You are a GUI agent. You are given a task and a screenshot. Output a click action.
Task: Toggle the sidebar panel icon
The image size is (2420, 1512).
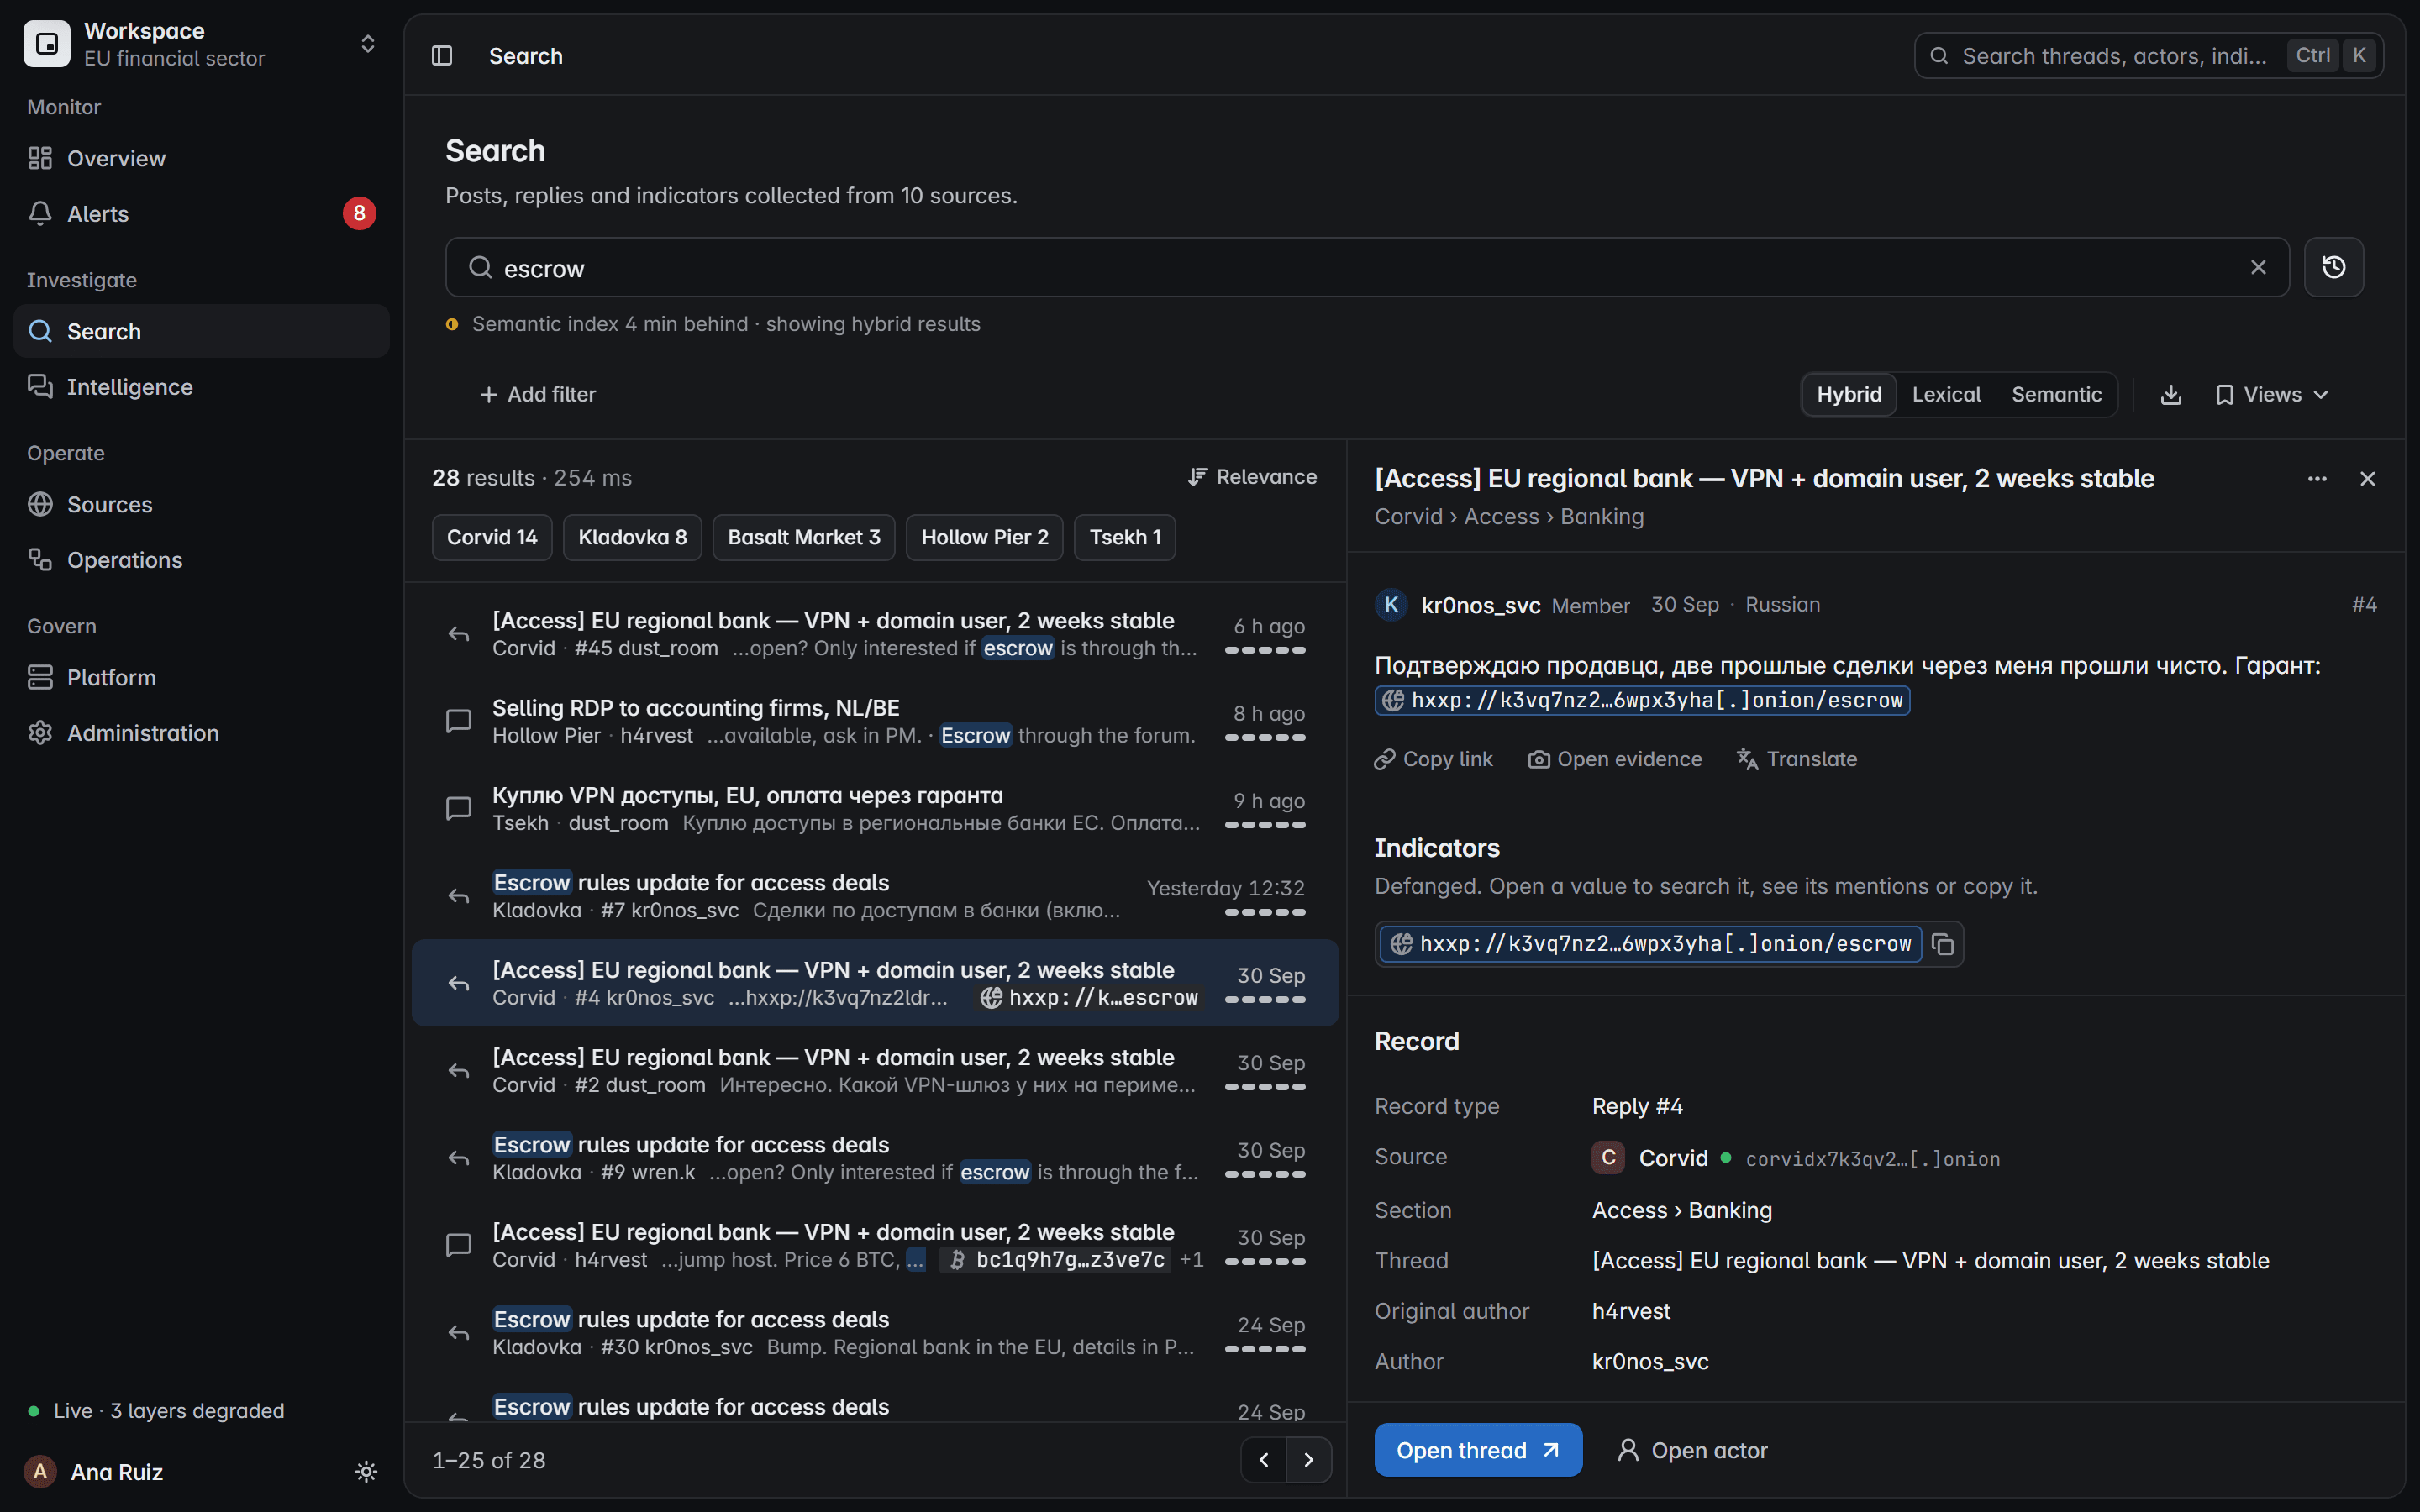pos(441,56)
